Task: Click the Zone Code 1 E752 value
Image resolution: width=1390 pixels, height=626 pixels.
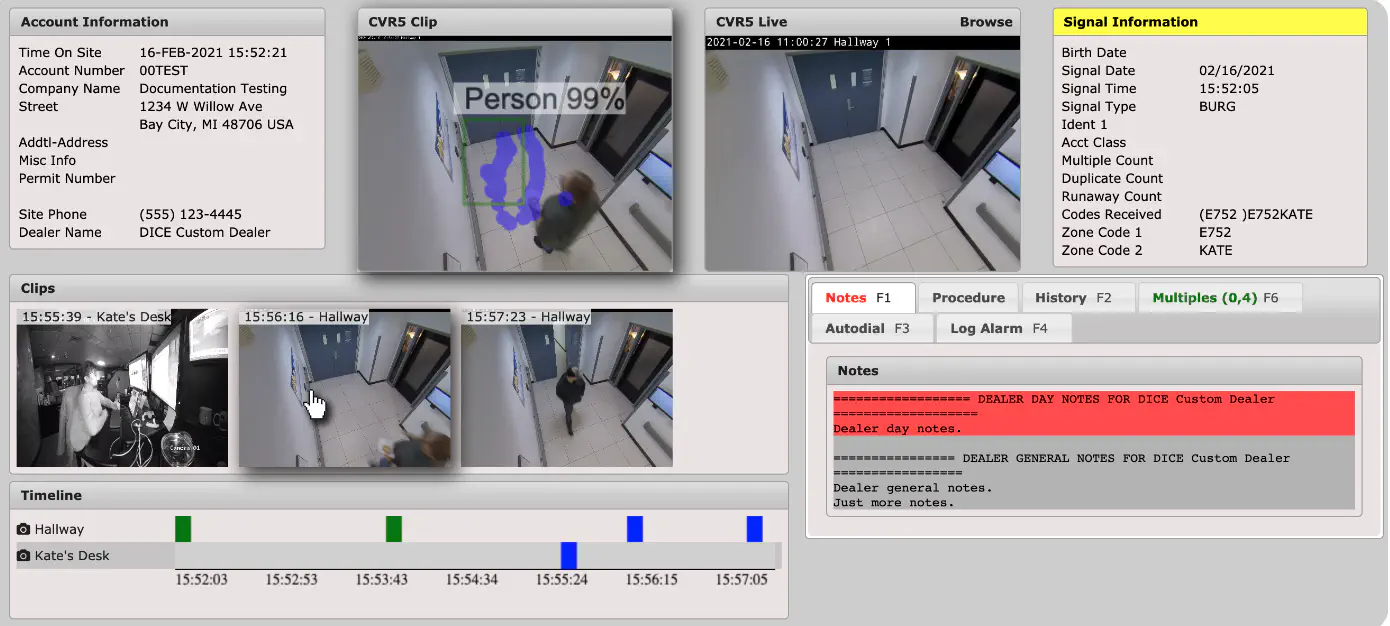Action: click(x=1215, y=232)
